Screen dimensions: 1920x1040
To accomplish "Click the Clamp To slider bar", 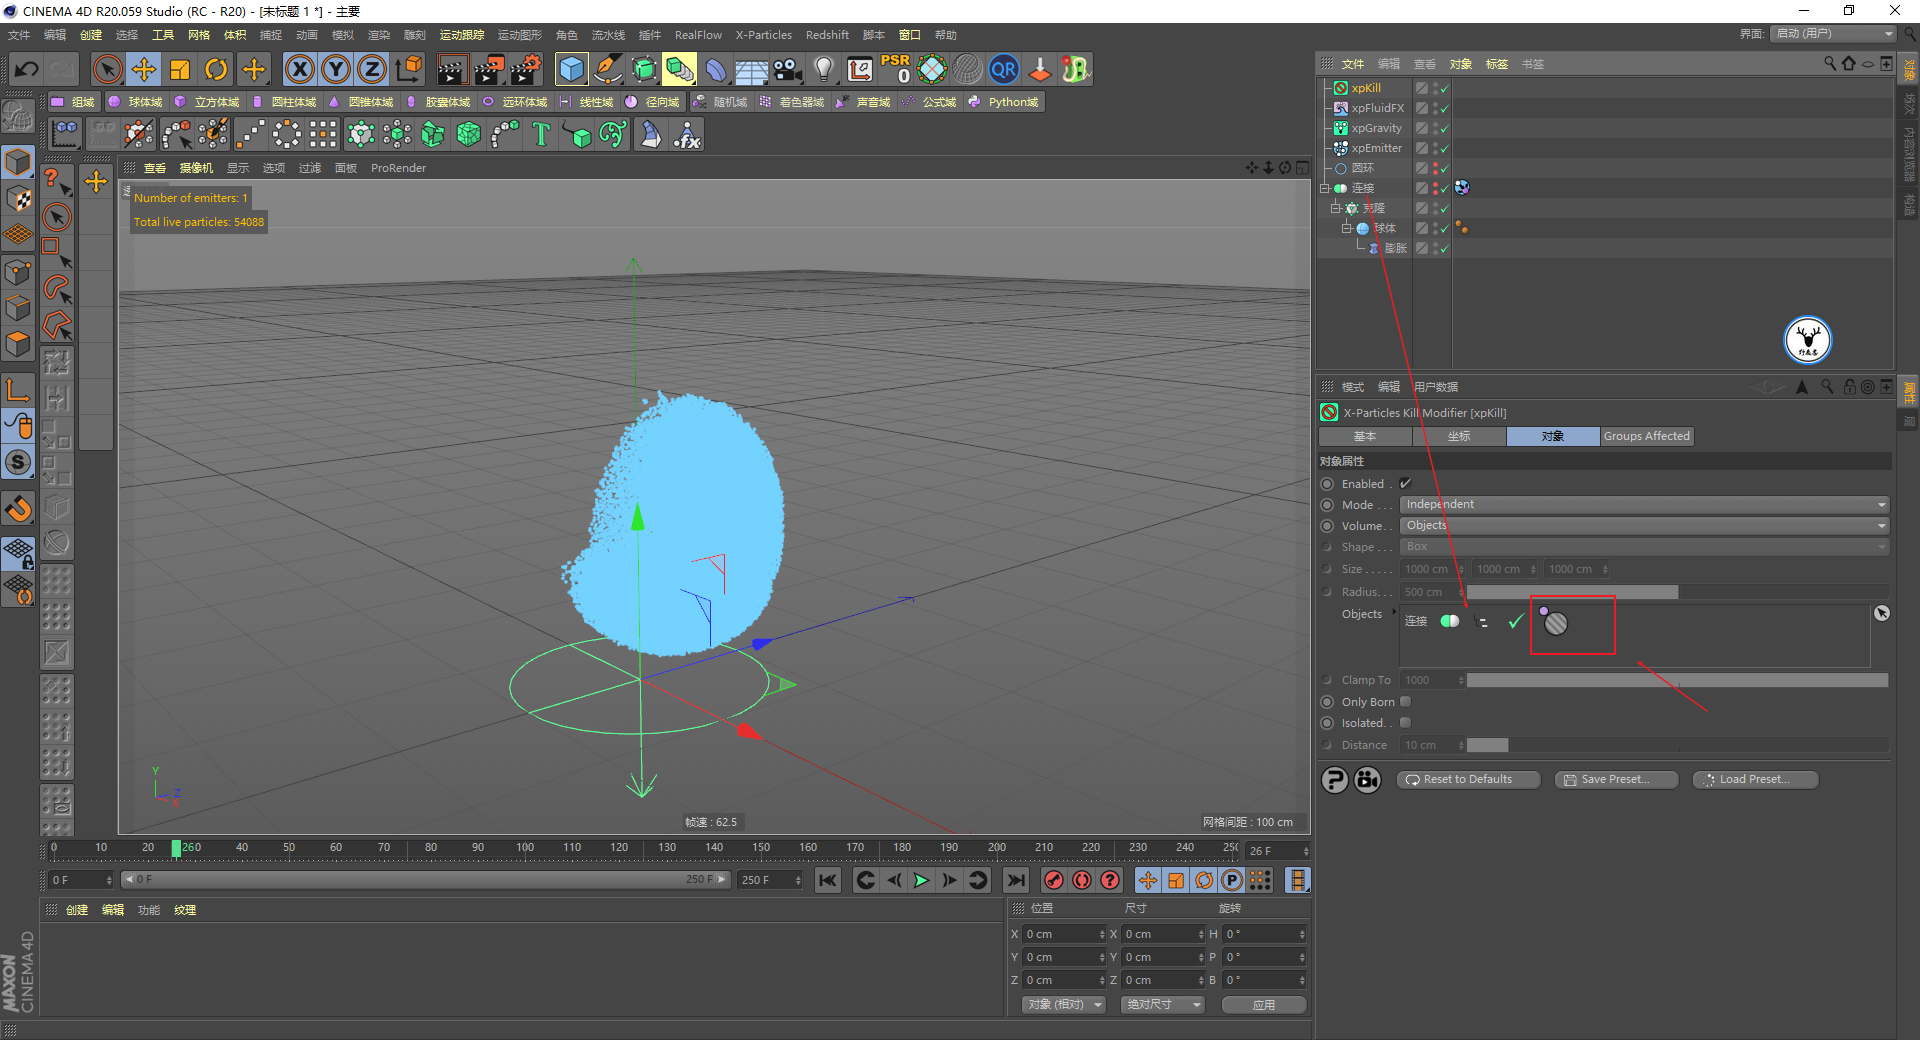I will click(x=1677, y=681).
